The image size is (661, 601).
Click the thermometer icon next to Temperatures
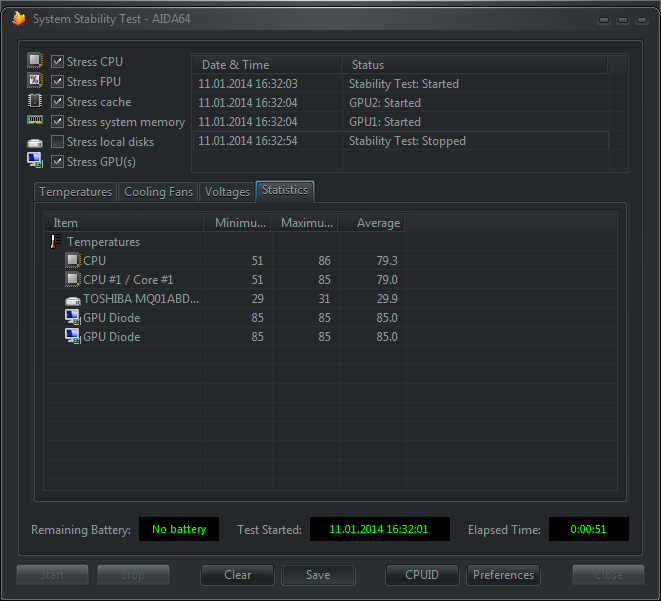tap(55, 242)
